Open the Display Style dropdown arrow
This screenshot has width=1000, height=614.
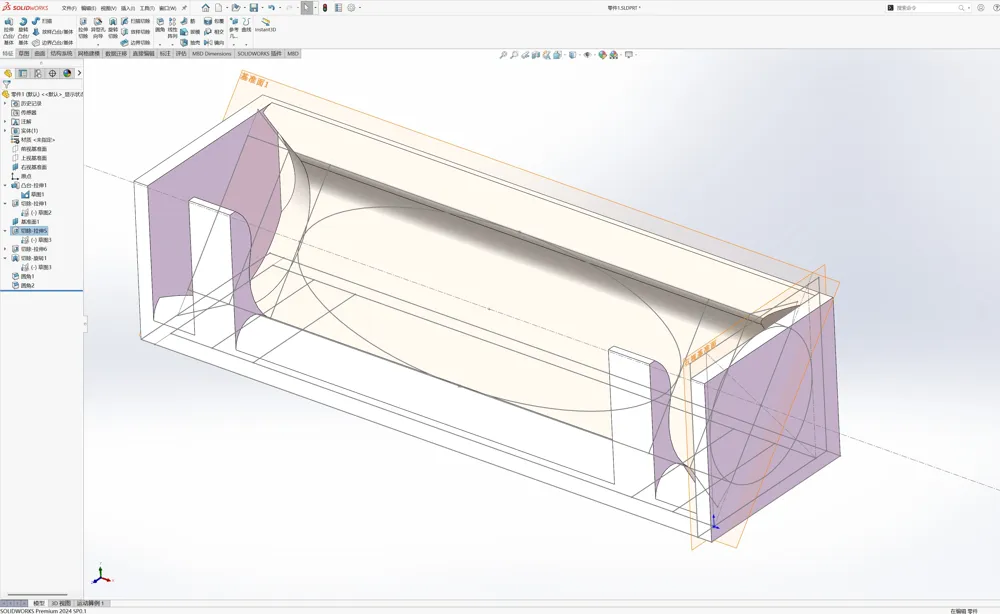click(578, 55)
